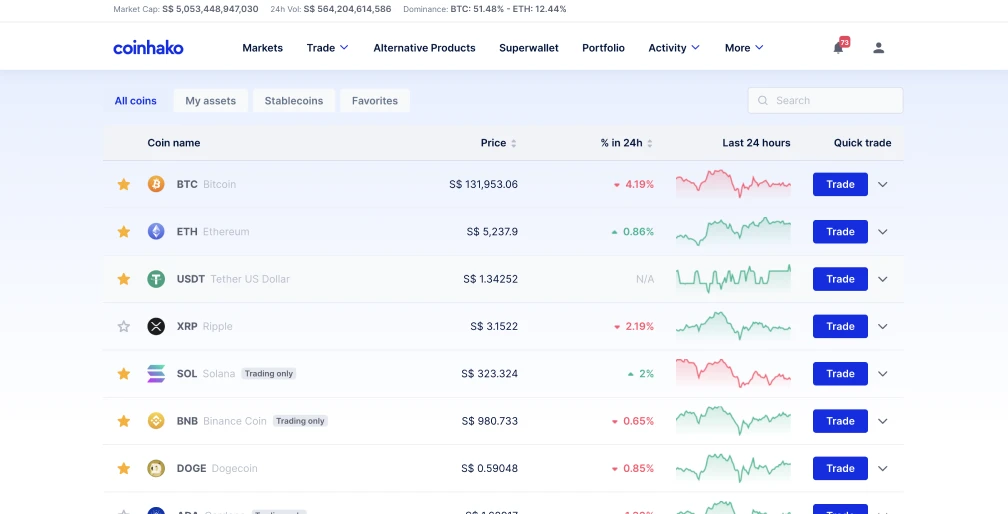Click the Solana 24-hour sparkline chart

pyautogui.click(x=733, y=373)
